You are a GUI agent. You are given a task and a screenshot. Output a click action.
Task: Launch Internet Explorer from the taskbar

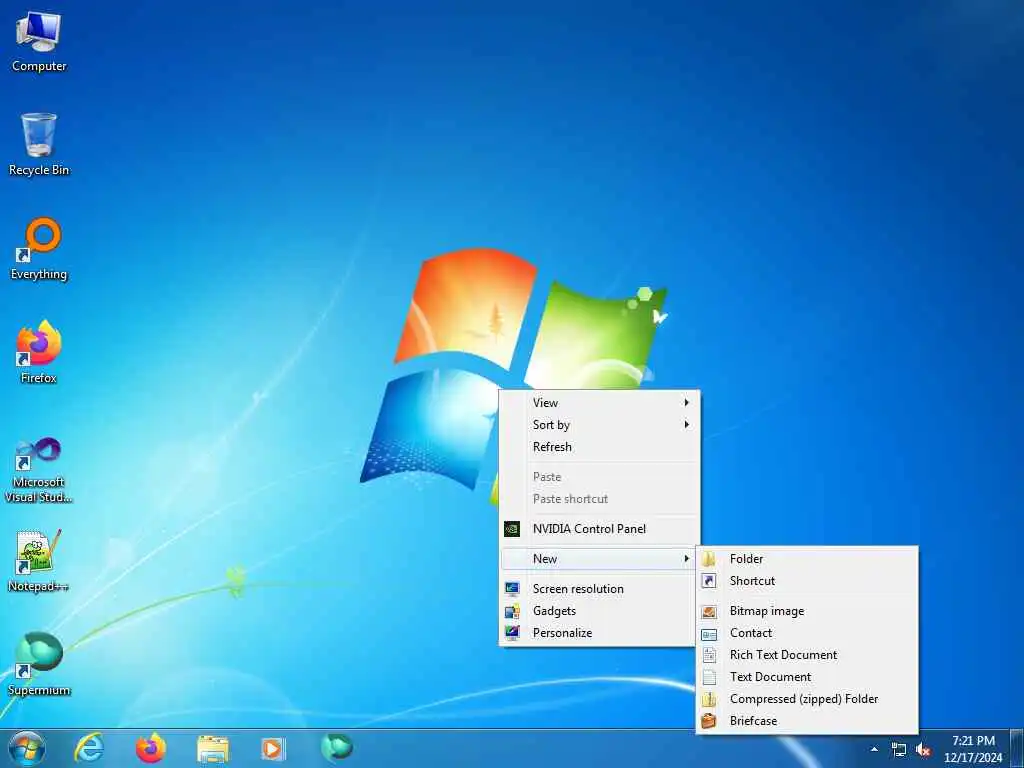pyautogui.click(x=89, y=748)
